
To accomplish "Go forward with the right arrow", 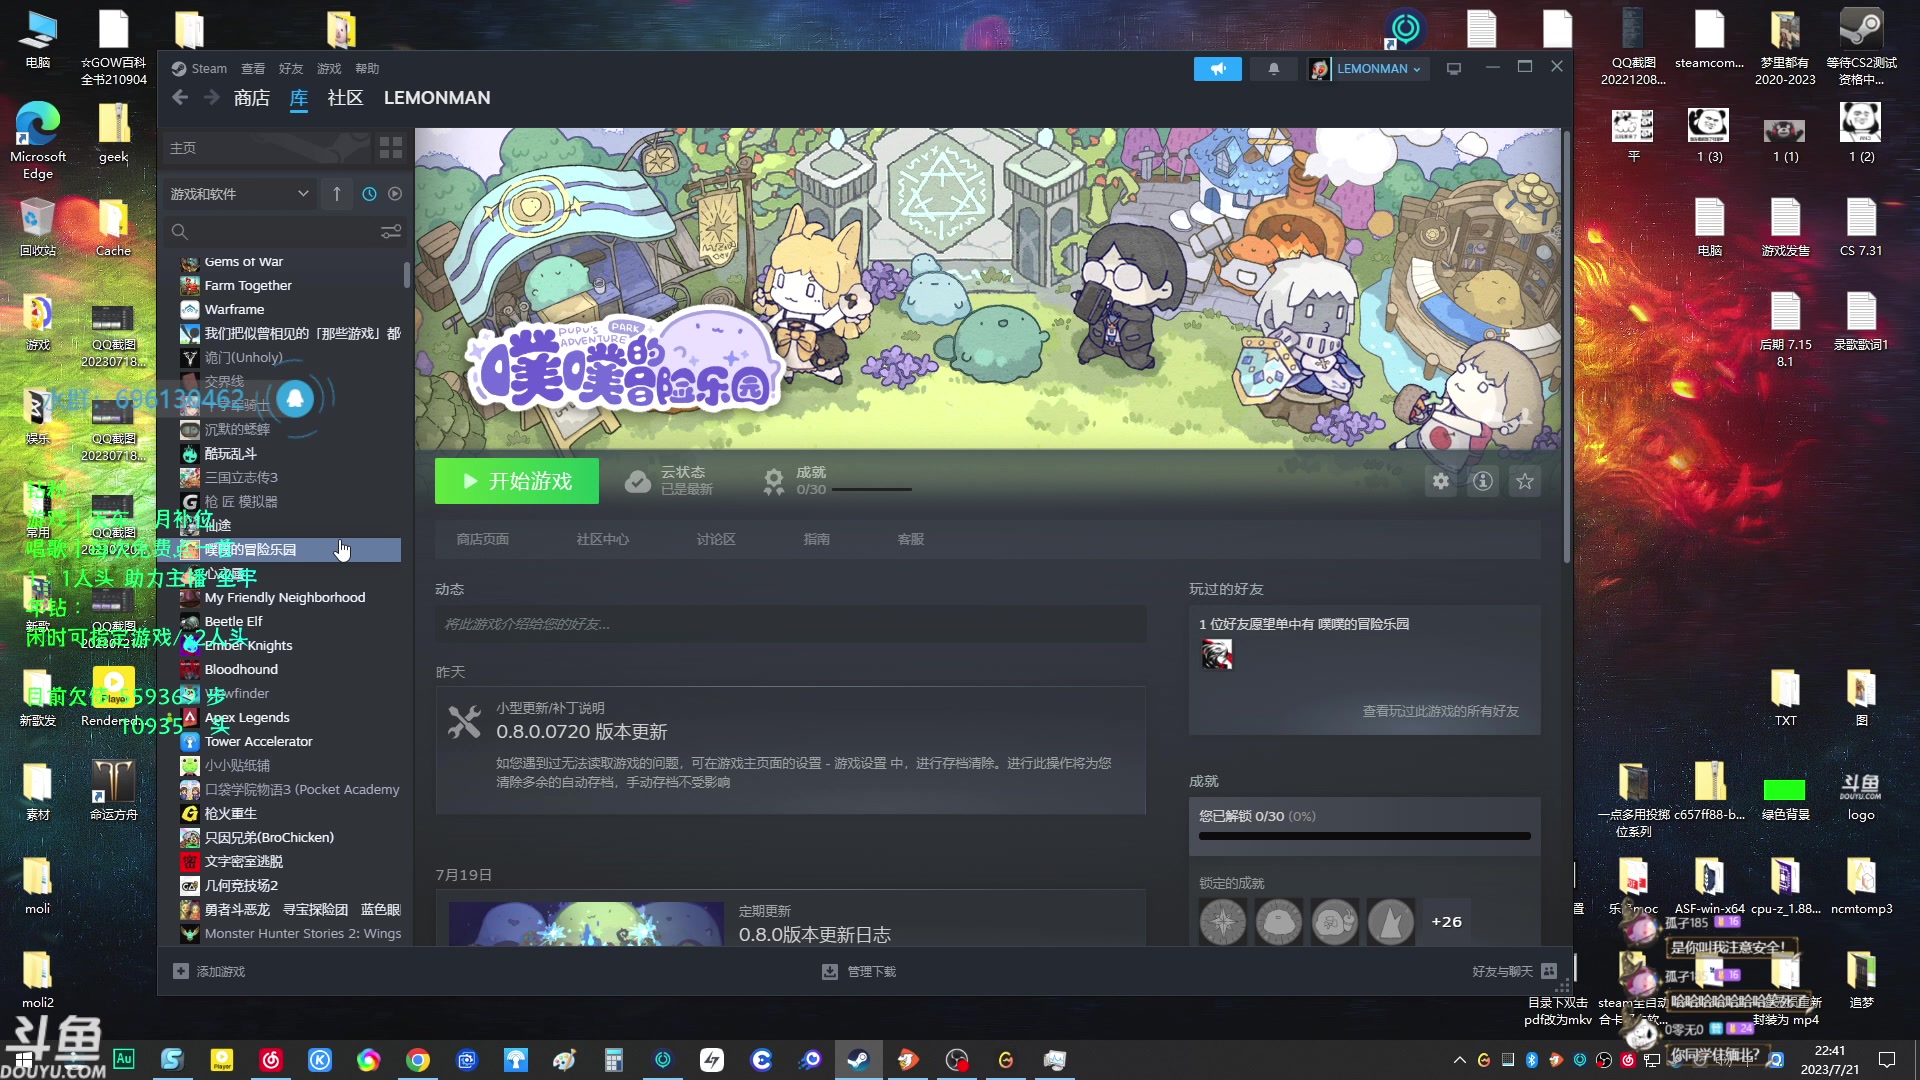I will (x=211, y=97).
